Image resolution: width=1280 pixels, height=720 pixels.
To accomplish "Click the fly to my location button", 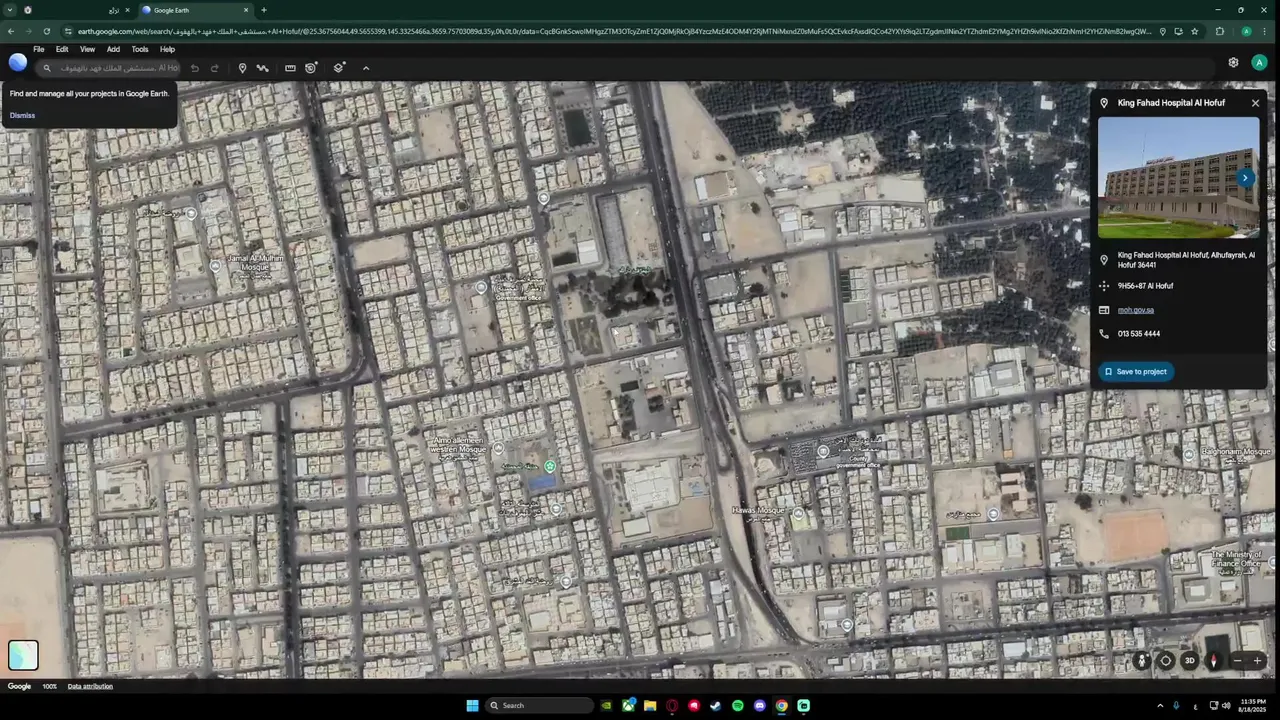I will tap(1166, 660).
